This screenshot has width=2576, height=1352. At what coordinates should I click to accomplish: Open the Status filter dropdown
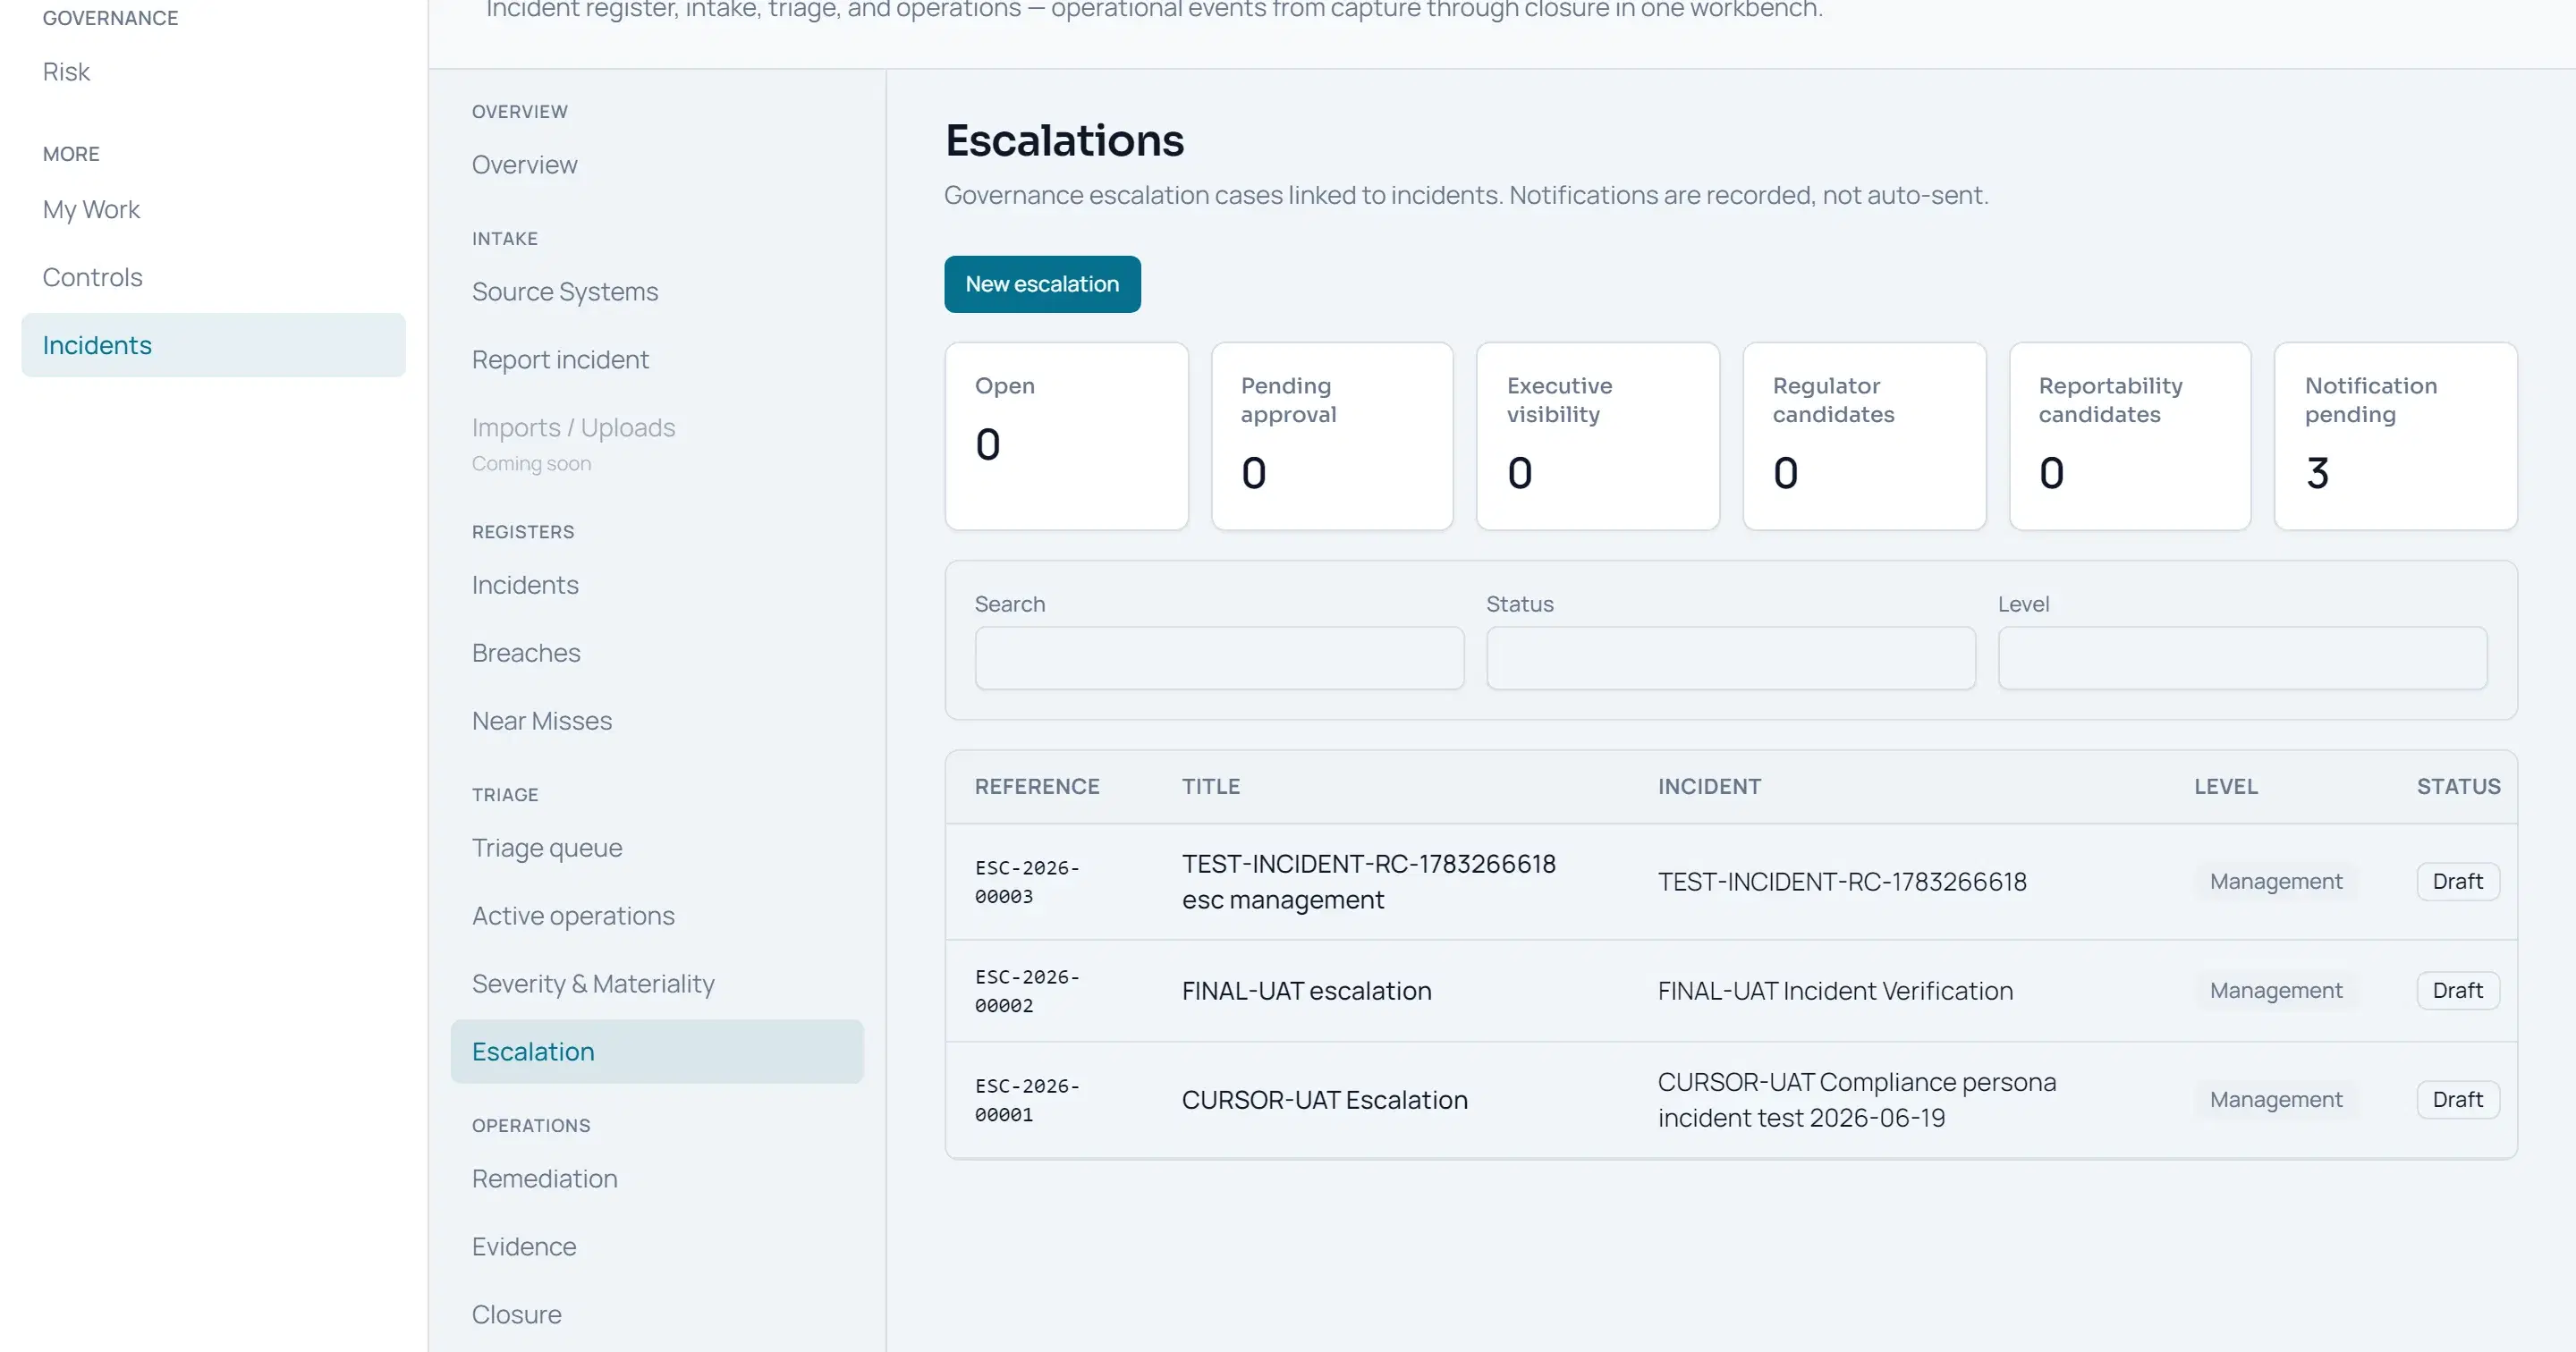pos(1731,658)
